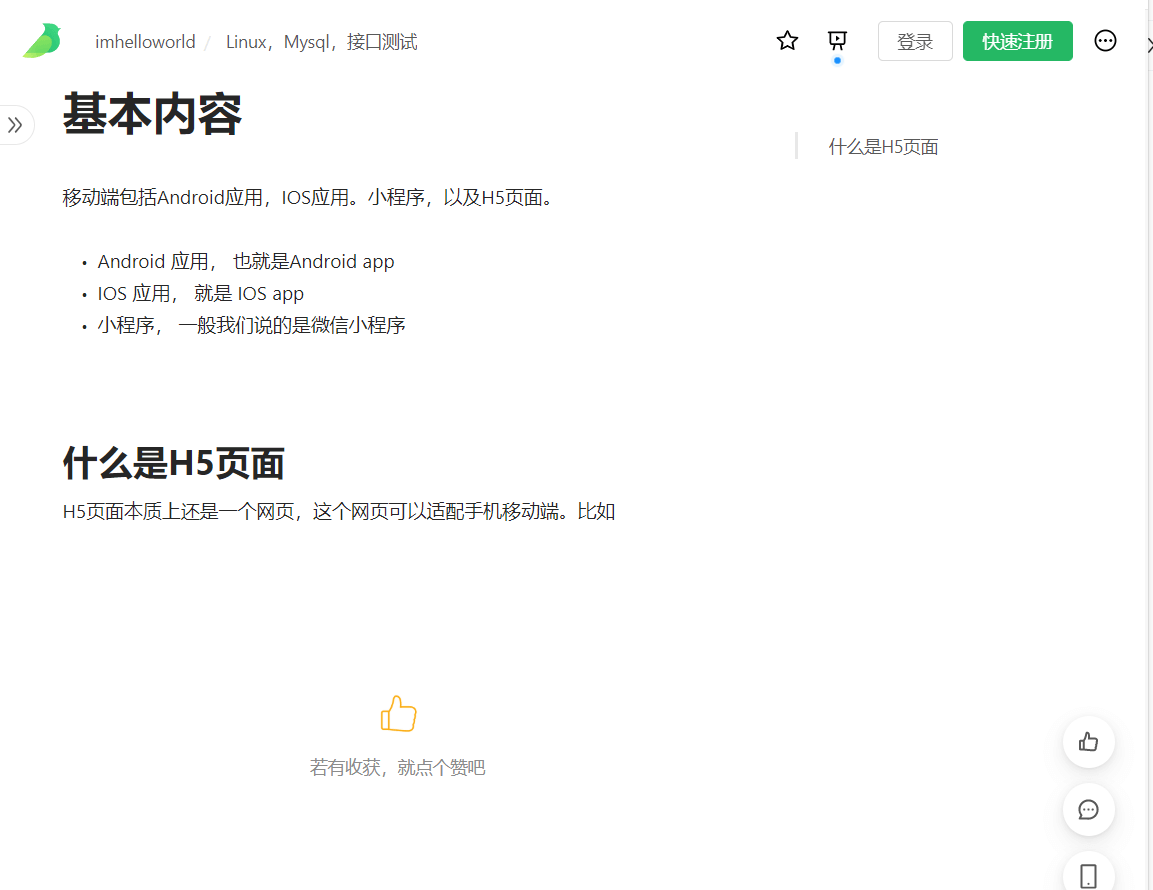Viewport: 1153px width, 890px height.
Task: Open the imhelloworld author breadcrumb link
Action: click(145, 42)
